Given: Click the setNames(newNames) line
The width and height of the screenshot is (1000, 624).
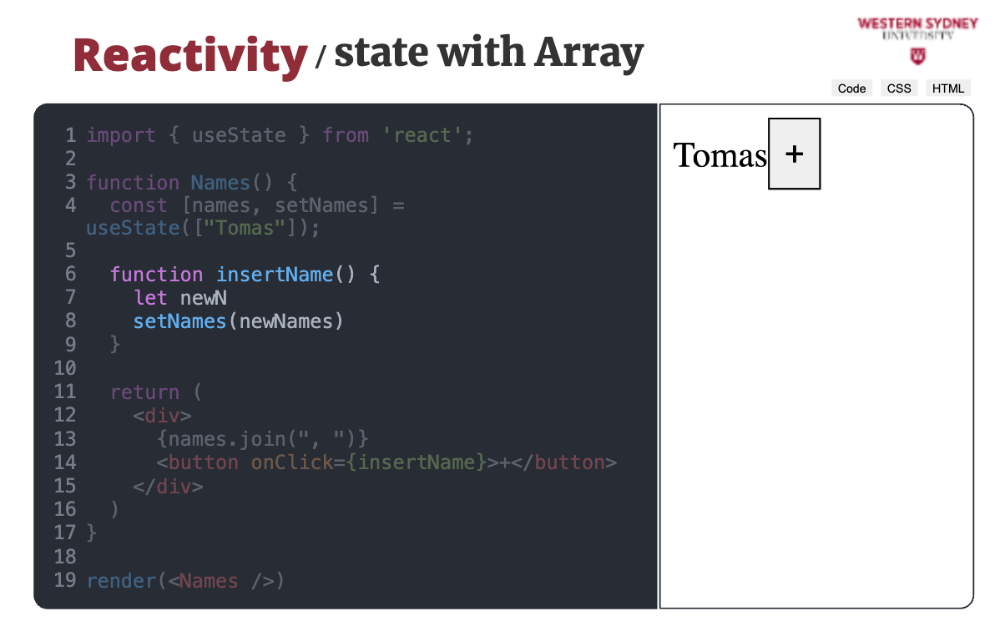Looking at the screenshot, I should point(238,321).
